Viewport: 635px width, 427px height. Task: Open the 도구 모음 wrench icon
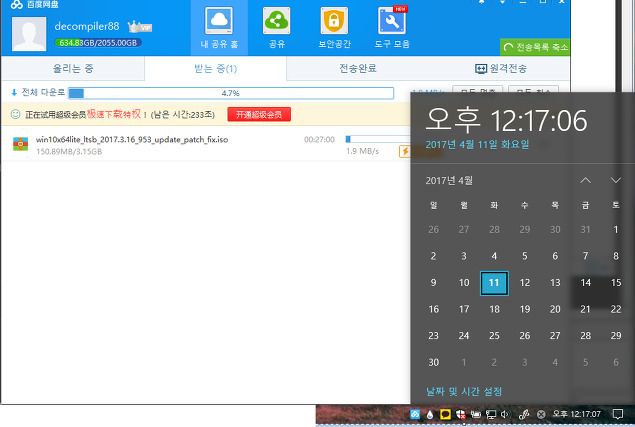(x=392, y=21)
